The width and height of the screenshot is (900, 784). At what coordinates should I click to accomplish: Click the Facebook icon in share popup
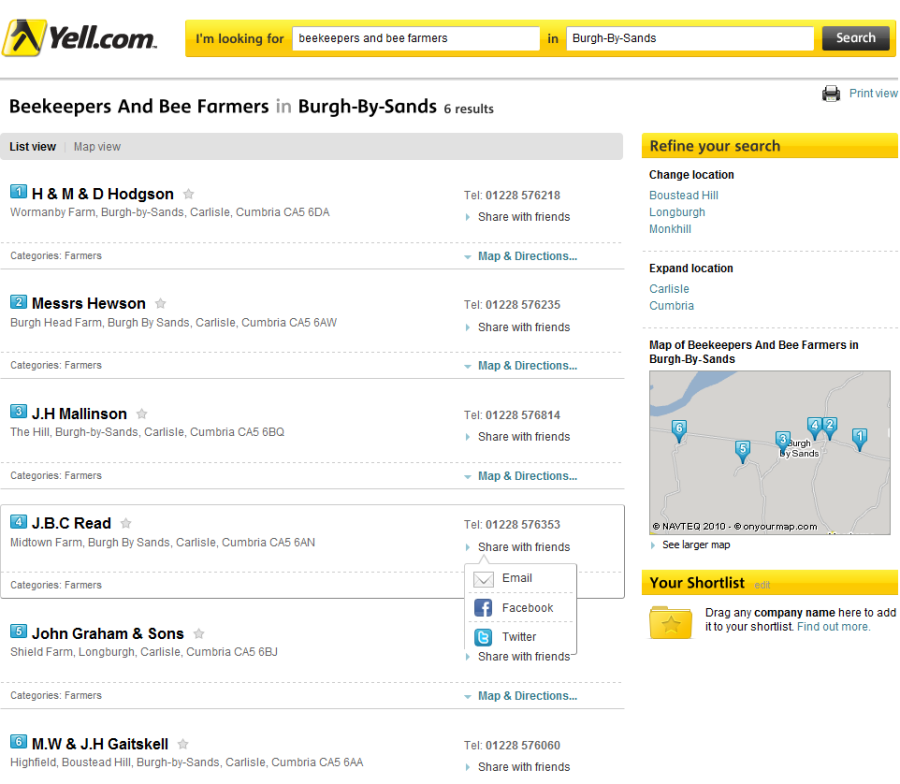click(483, 608)
